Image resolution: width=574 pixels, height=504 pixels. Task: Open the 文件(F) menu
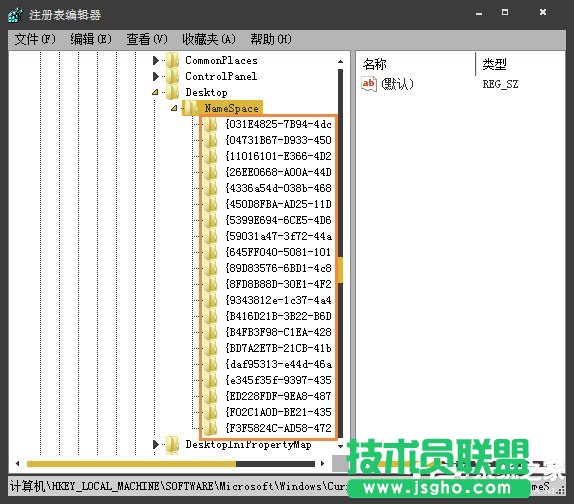click(35, 39)
